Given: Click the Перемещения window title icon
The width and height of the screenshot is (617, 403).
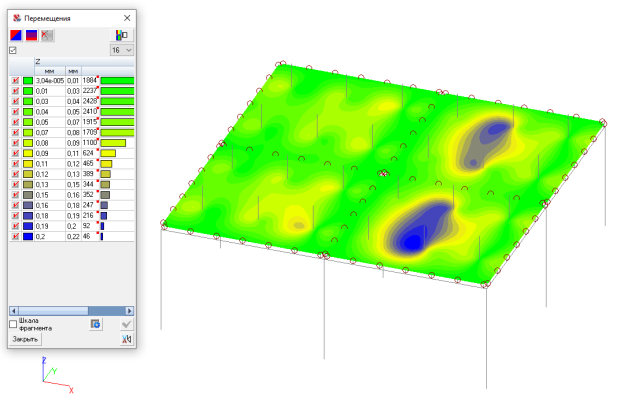Looking at the screenshot, I should coord(14,18).
